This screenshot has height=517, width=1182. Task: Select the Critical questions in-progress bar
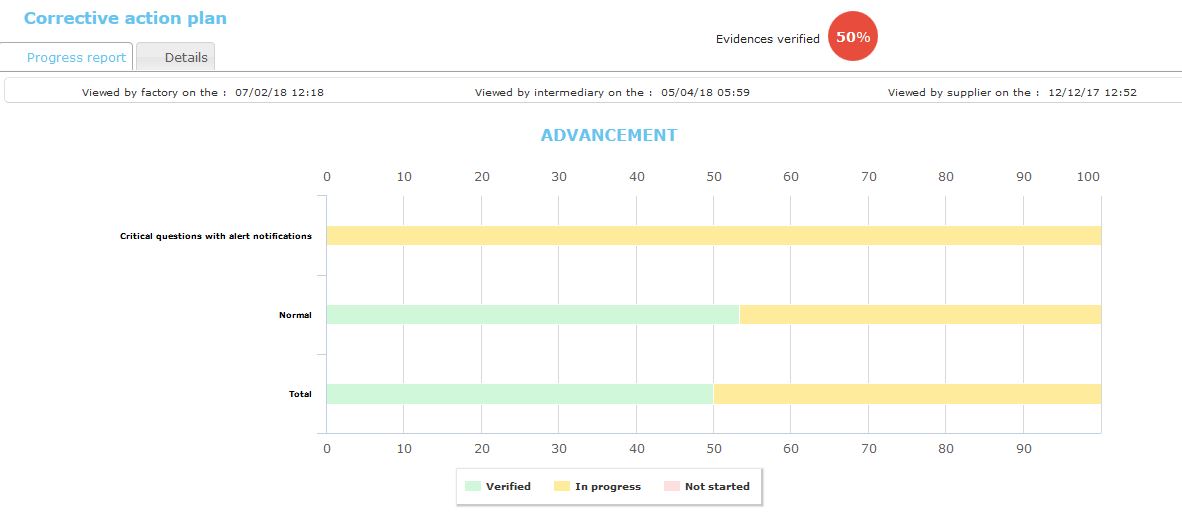pos(713,236)
